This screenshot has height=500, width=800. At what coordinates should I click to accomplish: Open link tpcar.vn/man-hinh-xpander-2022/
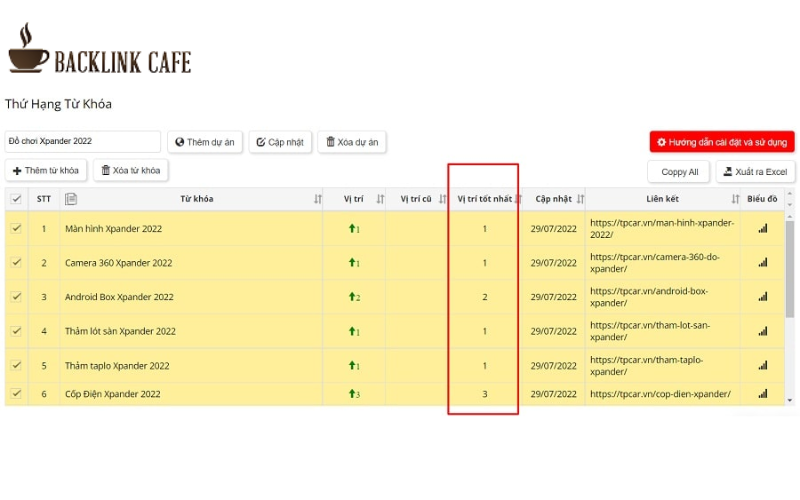click(662, 229)
